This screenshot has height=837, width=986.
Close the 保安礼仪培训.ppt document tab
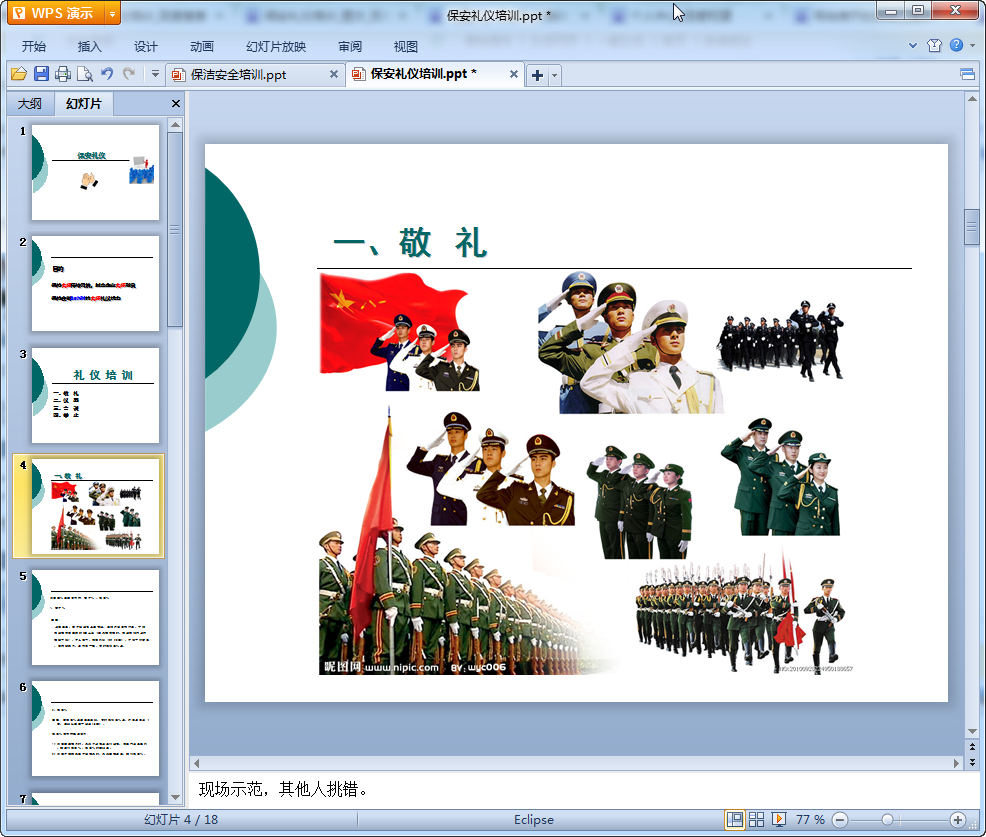click(514, 74)
